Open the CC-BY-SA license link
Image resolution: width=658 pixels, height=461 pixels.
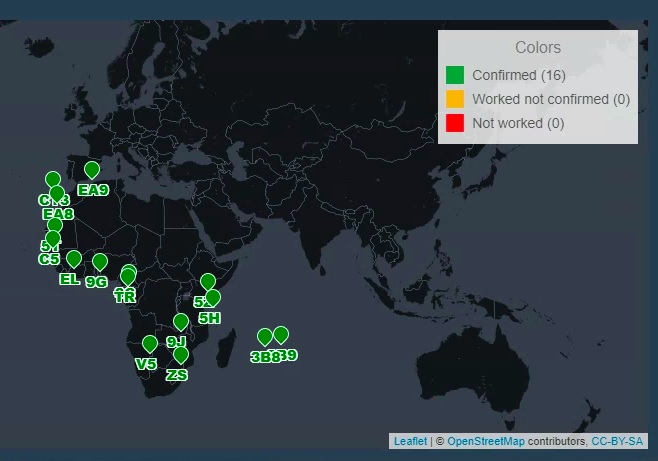617,441
